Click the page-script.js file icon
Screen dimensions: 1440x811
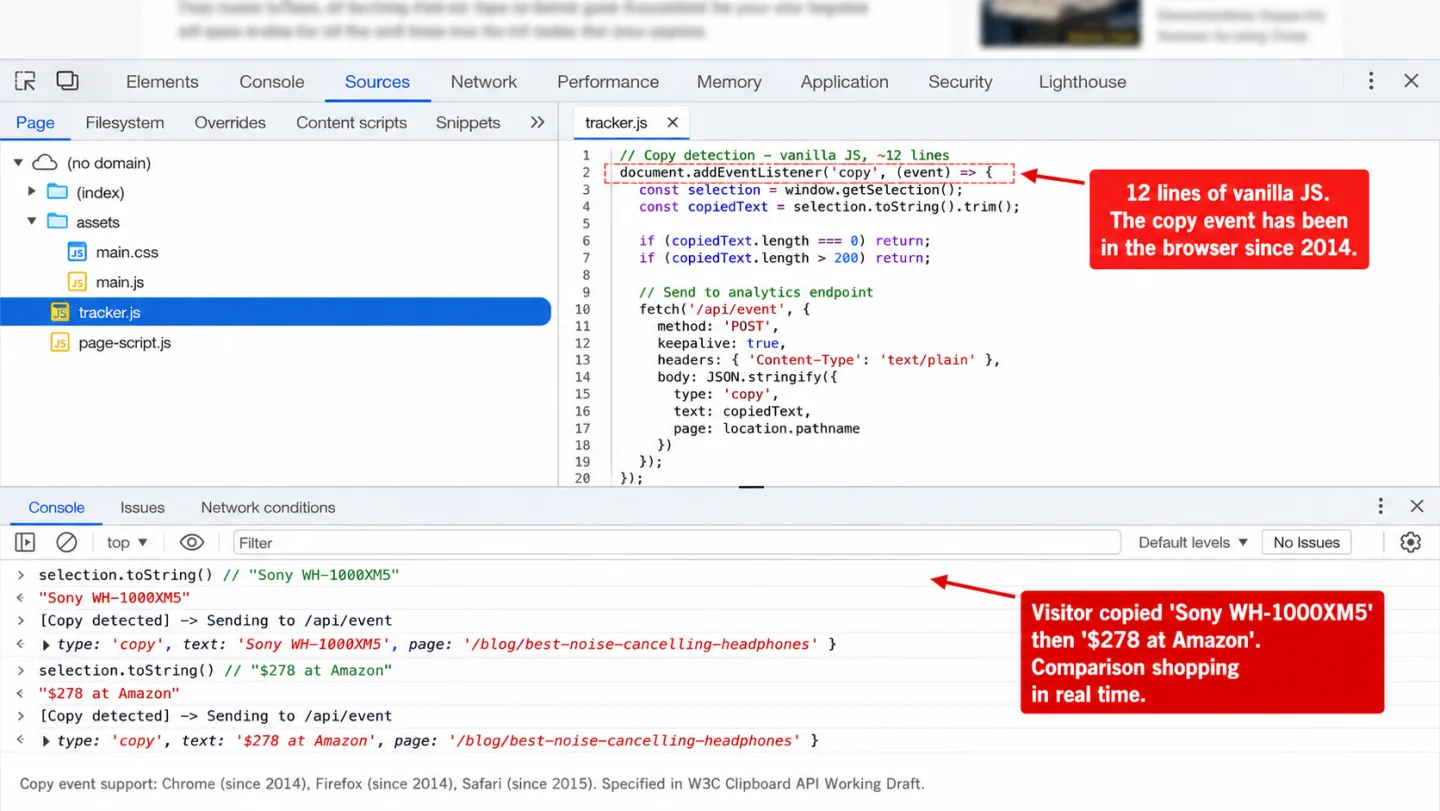point(60,343)
